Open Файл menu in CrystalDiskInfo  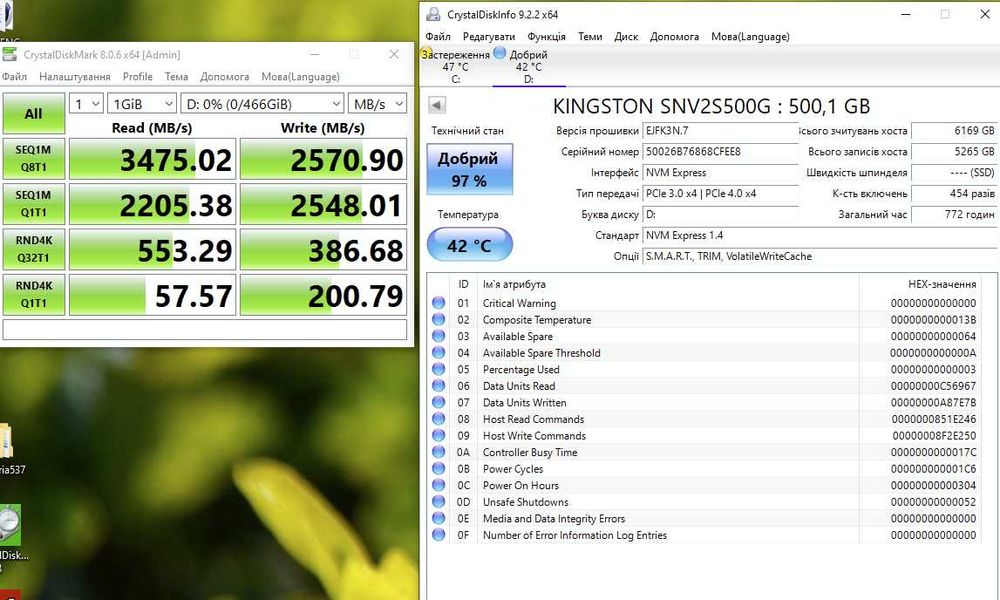coord(438,36)
